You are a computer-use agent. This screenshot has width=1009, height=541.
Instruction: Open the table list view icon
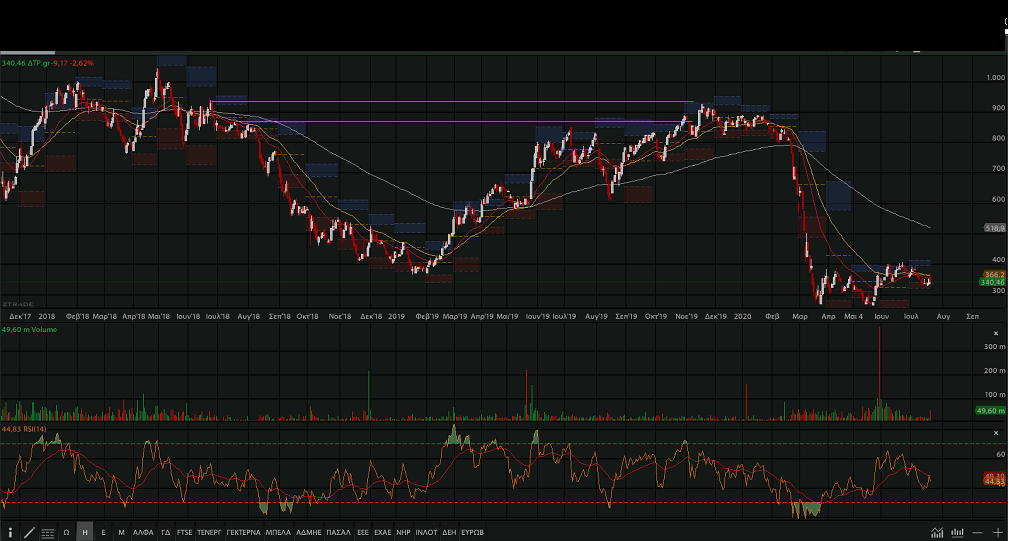point(48,532)
